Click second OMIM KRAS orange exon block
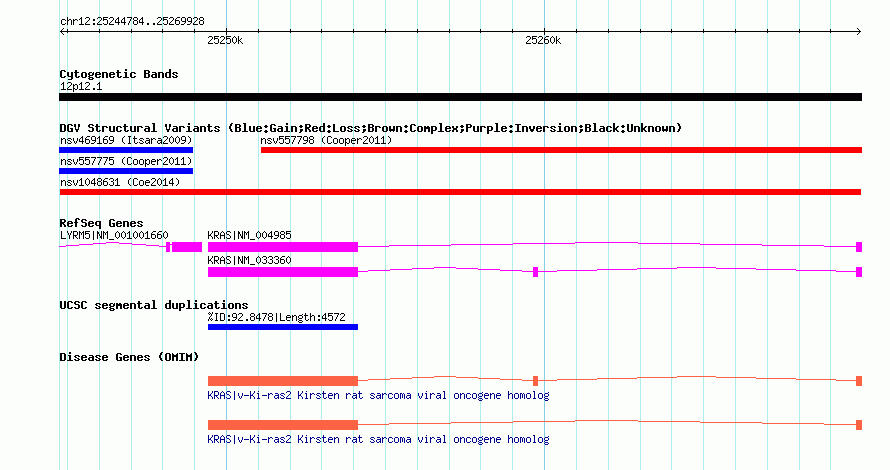This screenshot has height=470, width=890. click(283, 425)
